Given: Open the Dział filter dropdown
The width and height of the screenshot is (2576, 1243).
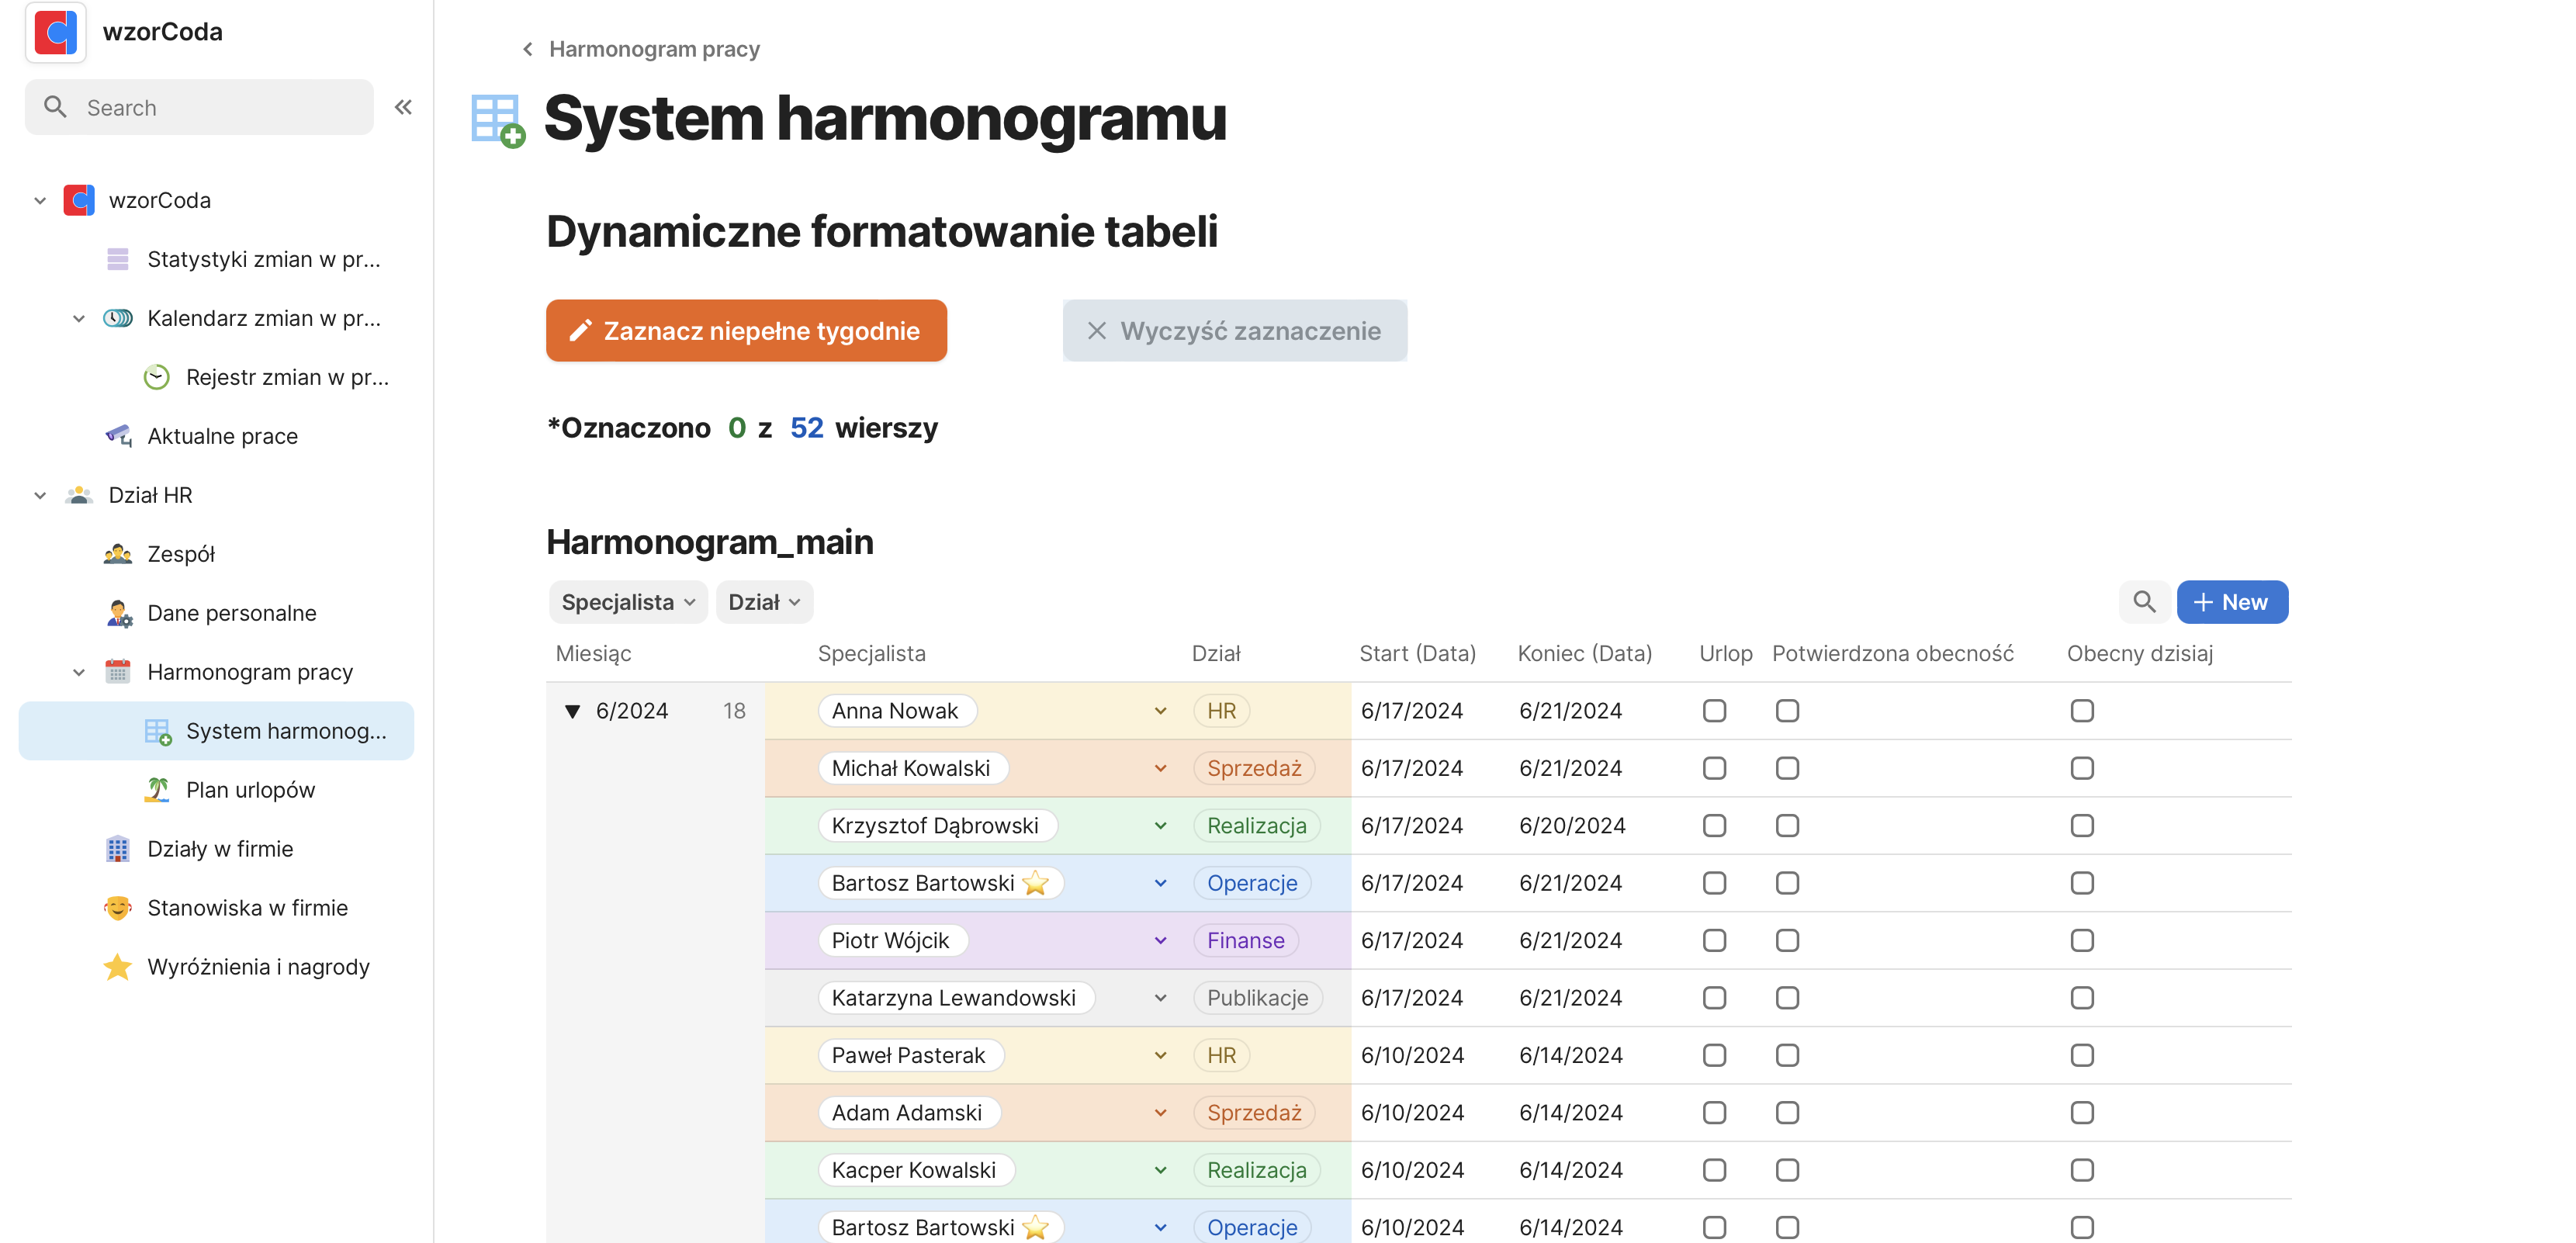Looking at the screenshot, I should (x=764, y=601).
